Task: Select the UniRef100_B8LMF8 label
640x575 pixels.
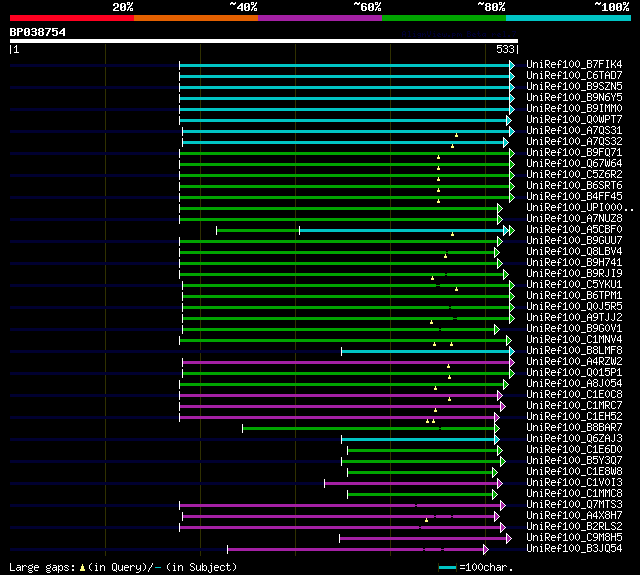Action: click(x=574, y=351)
